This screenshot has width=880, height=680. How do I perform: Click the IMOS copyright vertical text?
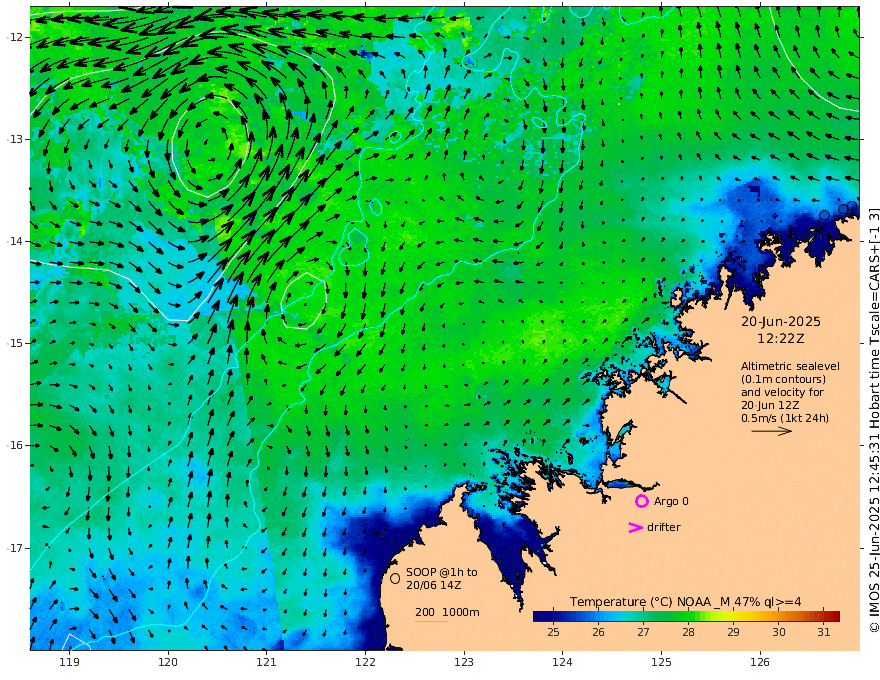[873, 420]
